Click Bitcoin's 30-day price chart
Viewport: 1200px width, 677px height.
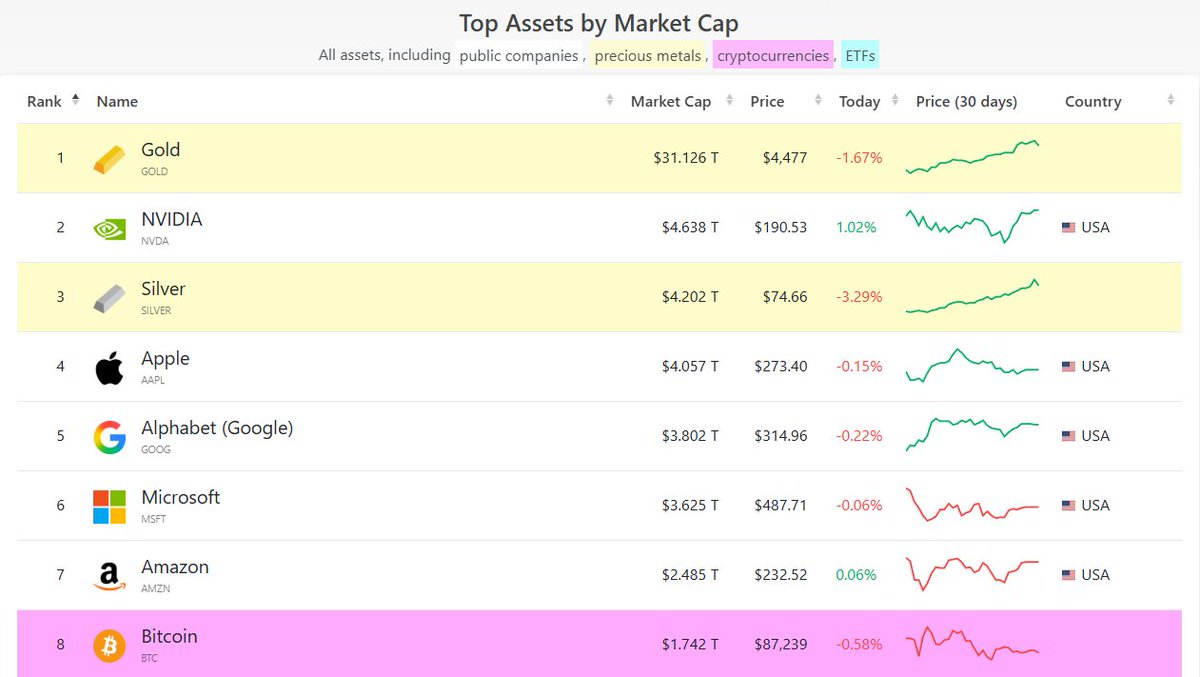tap(973, 643)
